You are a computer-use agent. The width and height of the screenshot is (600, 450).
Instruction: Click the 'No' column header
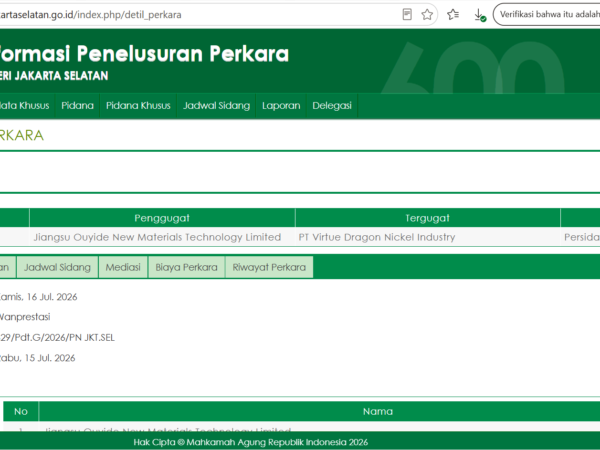[21, 411]
